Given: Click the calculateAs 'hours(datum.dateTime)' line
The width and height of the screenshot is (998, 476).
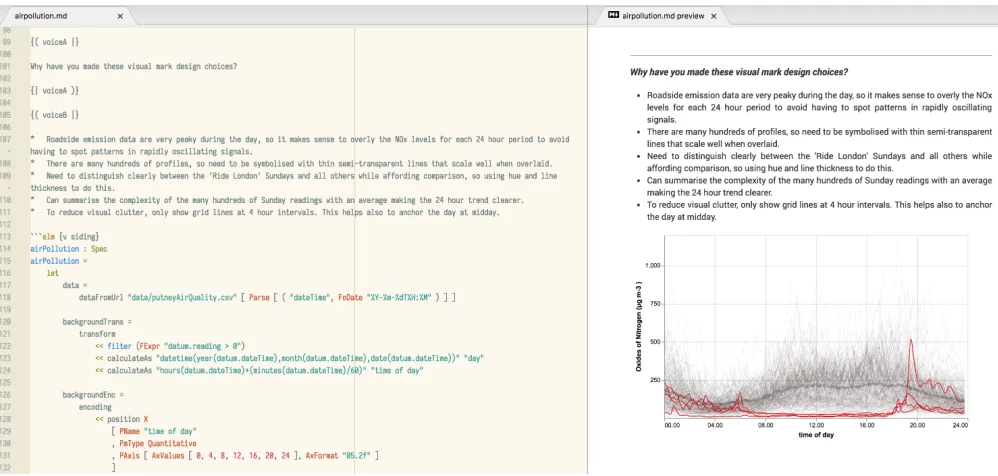Looking at the screenshot, I should (260, 370).
